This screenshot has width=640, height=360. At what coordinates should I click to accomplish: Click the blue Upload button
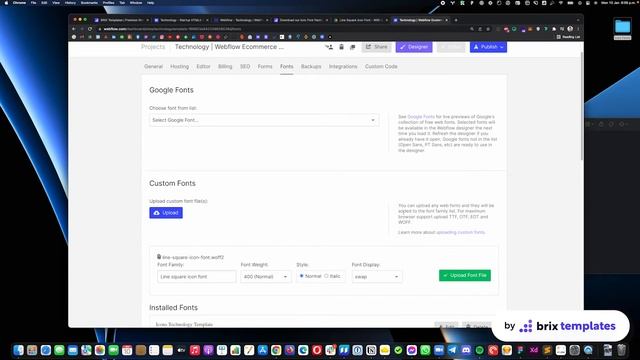pyautogui.click(x=166, y=213)
